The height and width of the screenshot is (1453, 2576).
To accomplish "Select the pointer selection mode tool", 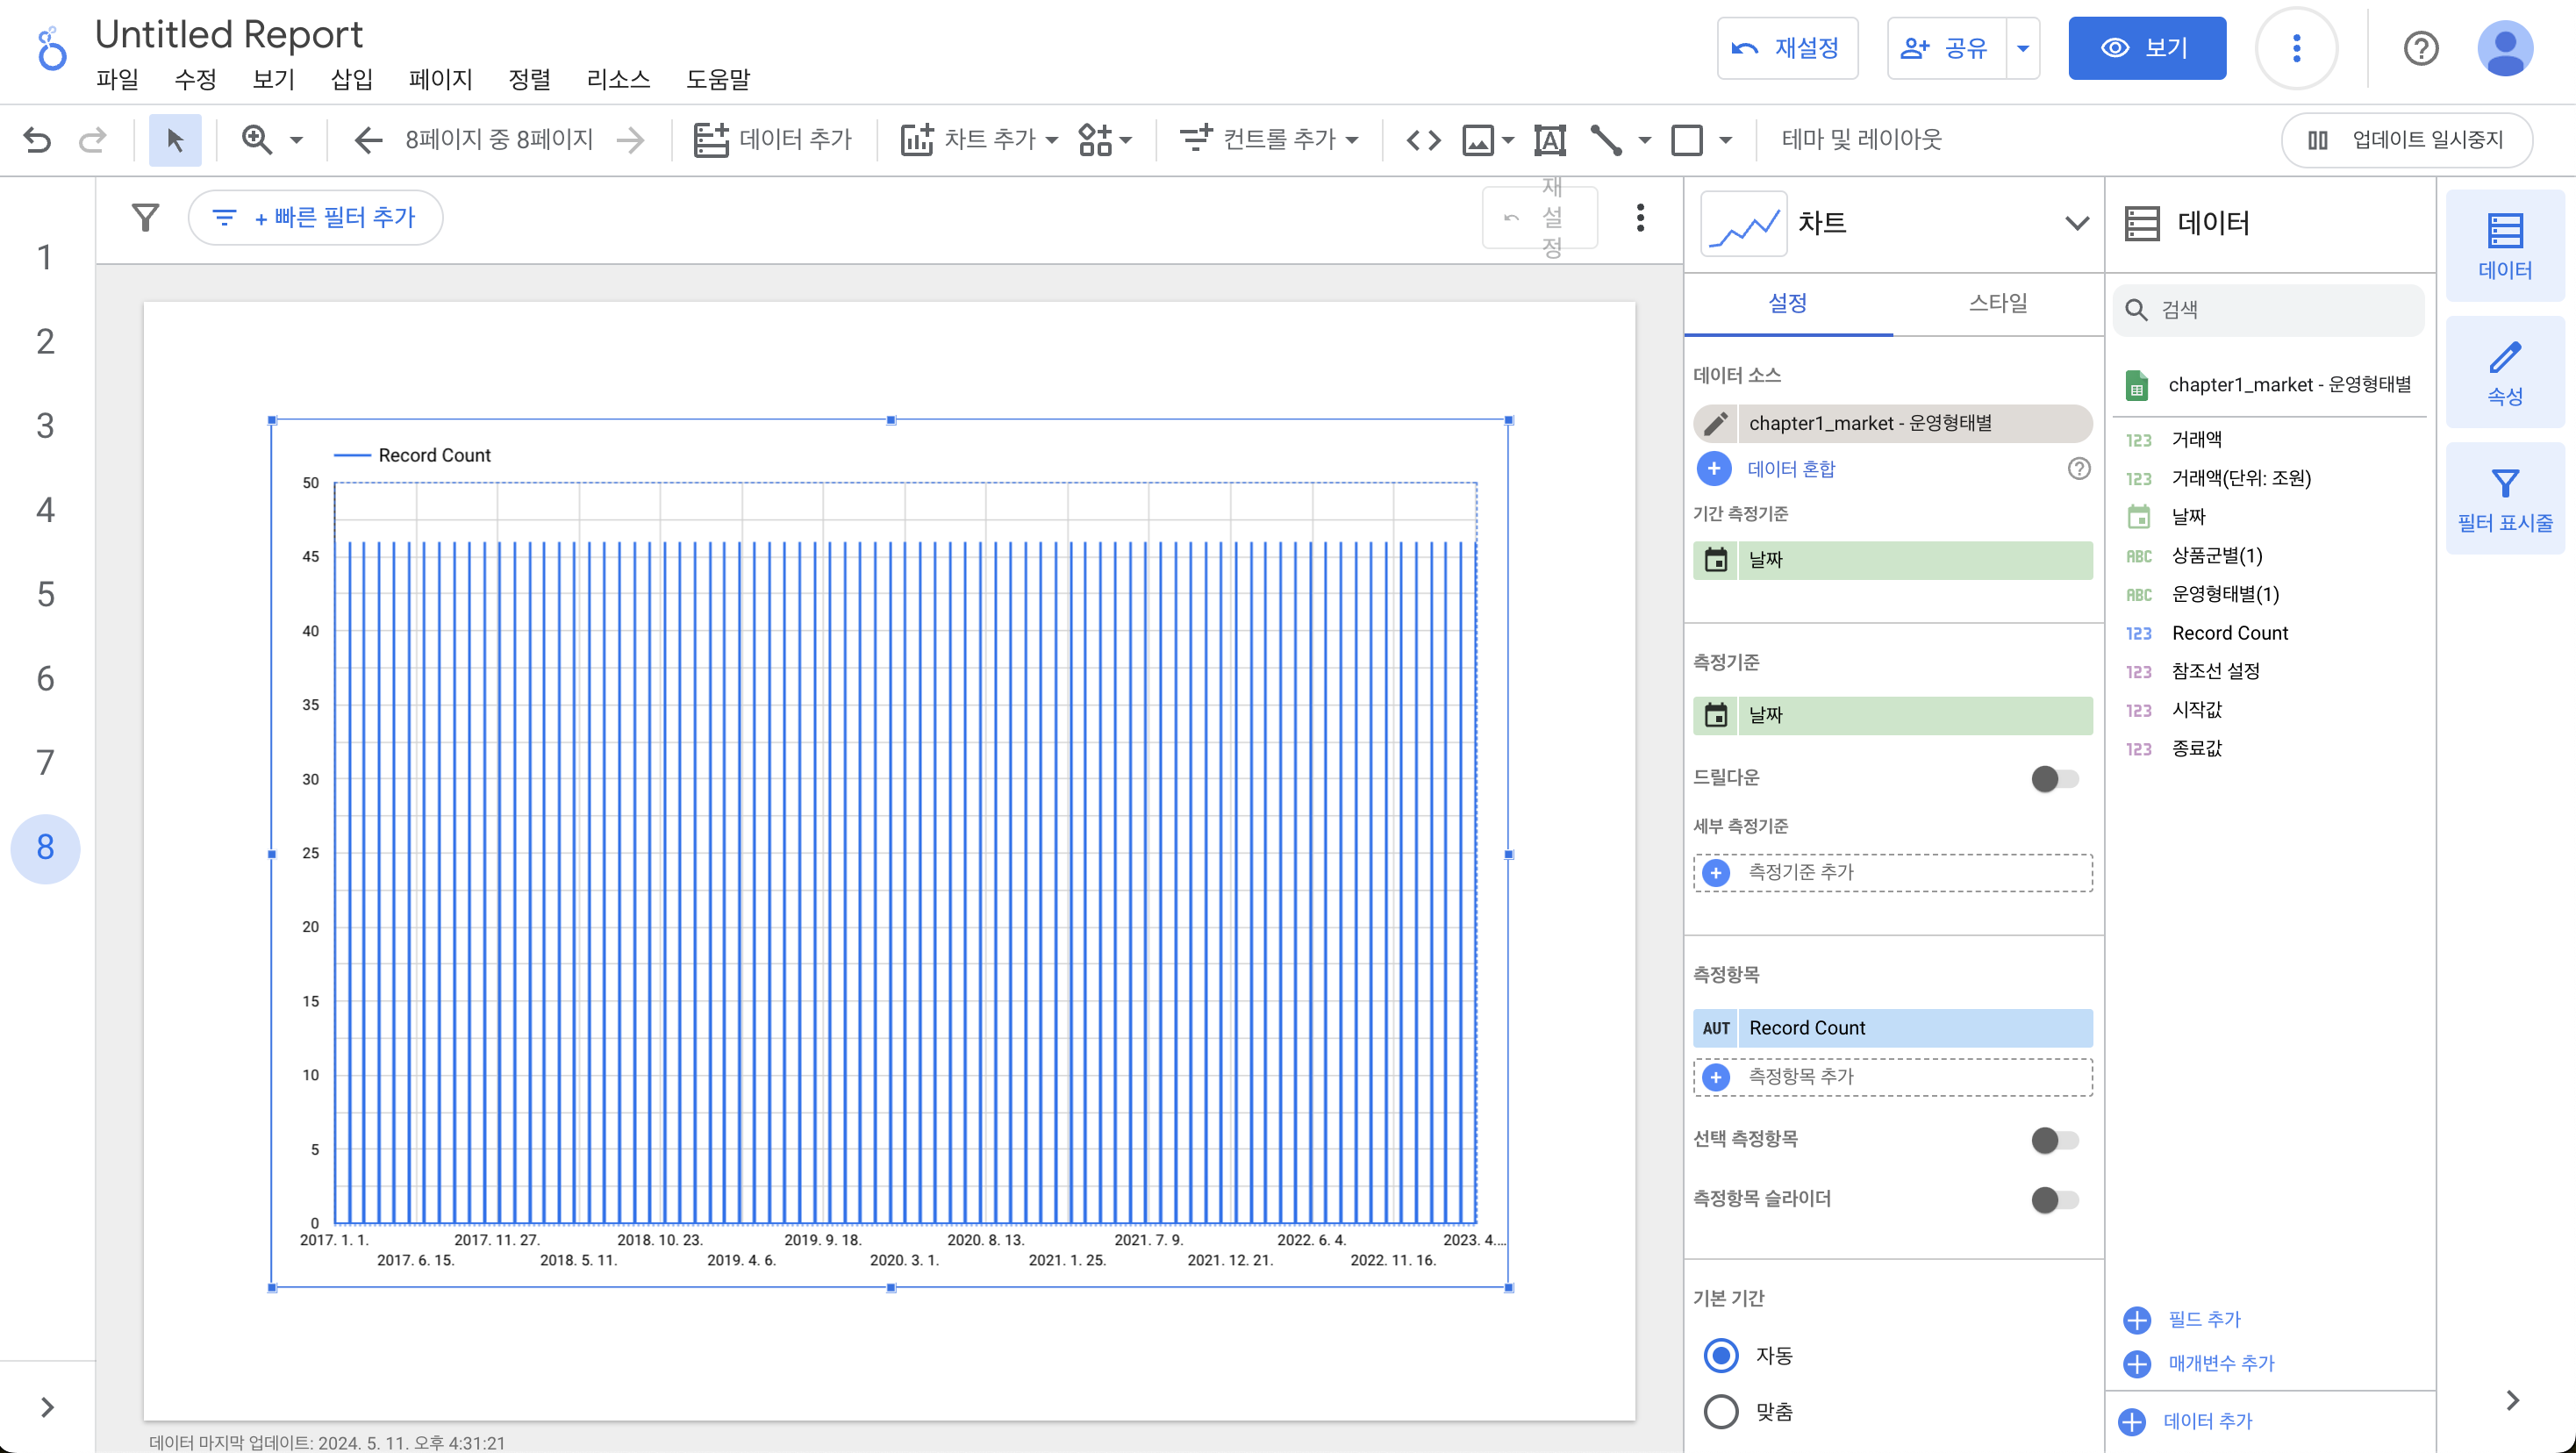I will (x=175, y=140).
